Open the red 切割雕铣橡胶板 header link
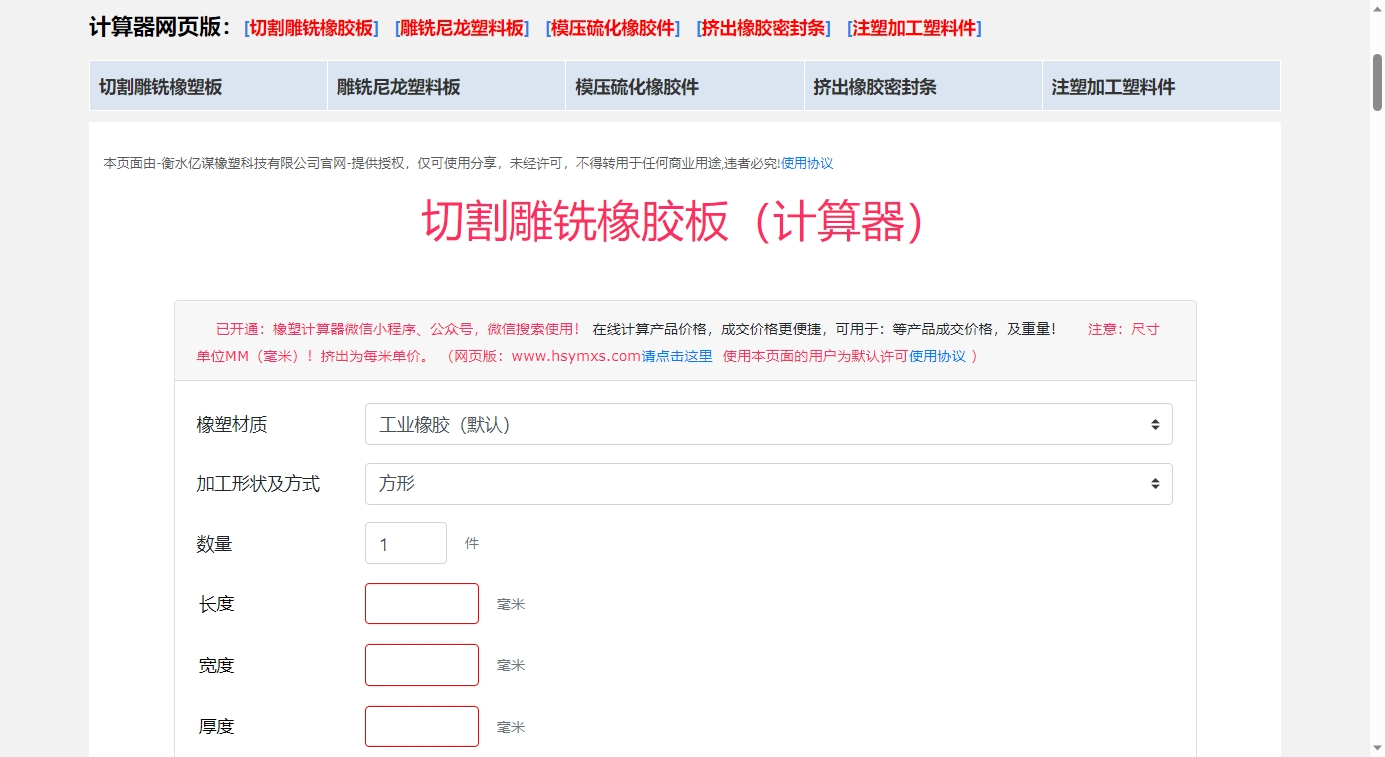This screenshot has height=757, width=1385. pos(311,28)
